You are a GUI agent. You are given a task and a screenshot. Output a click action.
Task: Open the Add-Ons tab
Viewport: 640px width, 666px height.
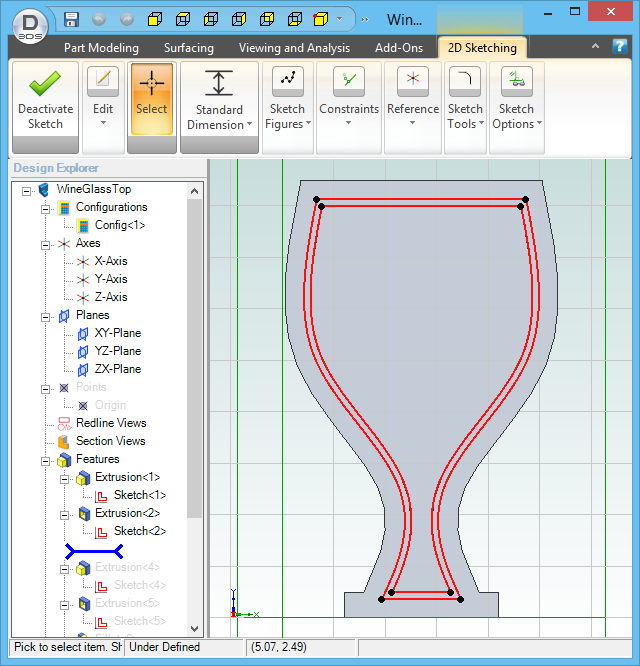pyautogui.click(x=399, y=48)
